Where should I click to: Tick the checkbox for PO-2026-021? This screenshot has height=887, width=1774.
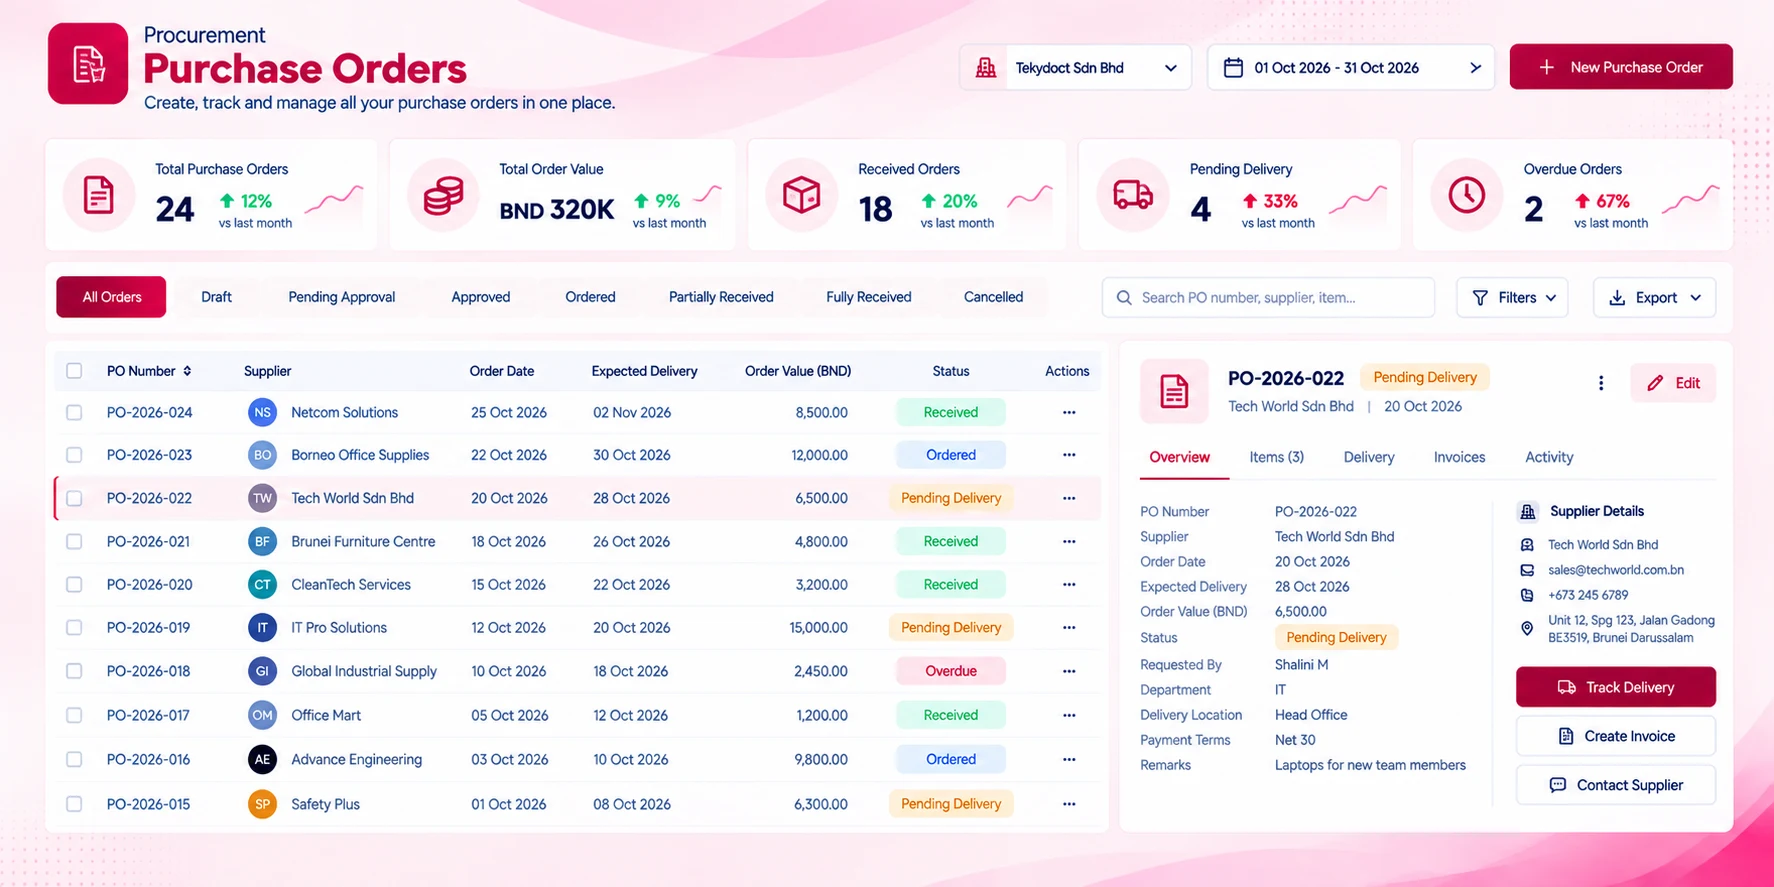click(x=74, y=541)
